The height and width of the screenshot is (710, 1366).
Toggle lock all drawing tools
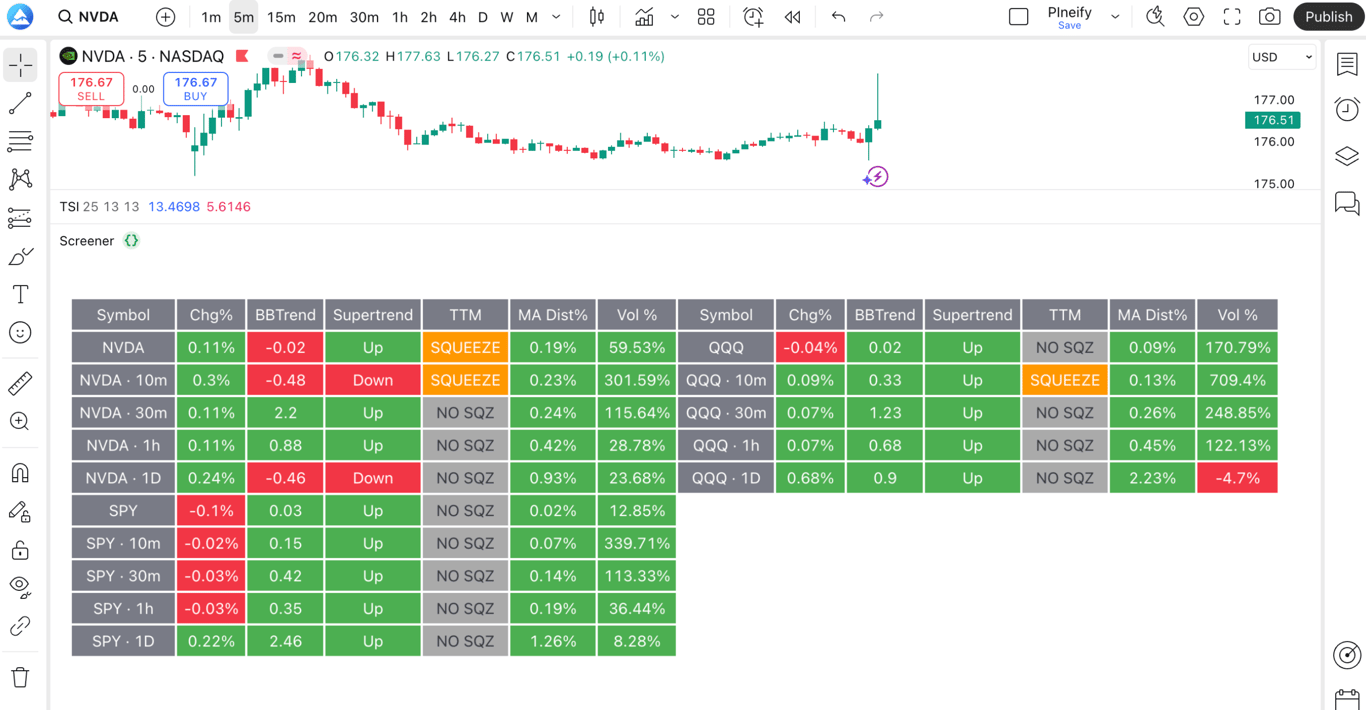pyautogui.click(x=20, y=550)
